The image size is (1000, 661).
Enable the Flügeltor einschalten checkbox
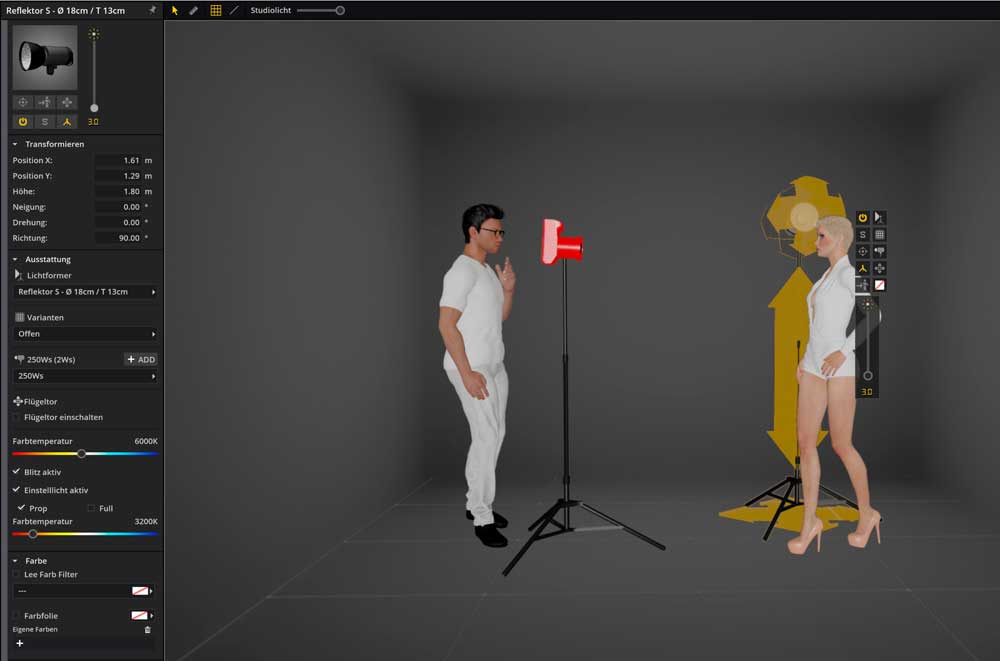[x=16, y=417]
